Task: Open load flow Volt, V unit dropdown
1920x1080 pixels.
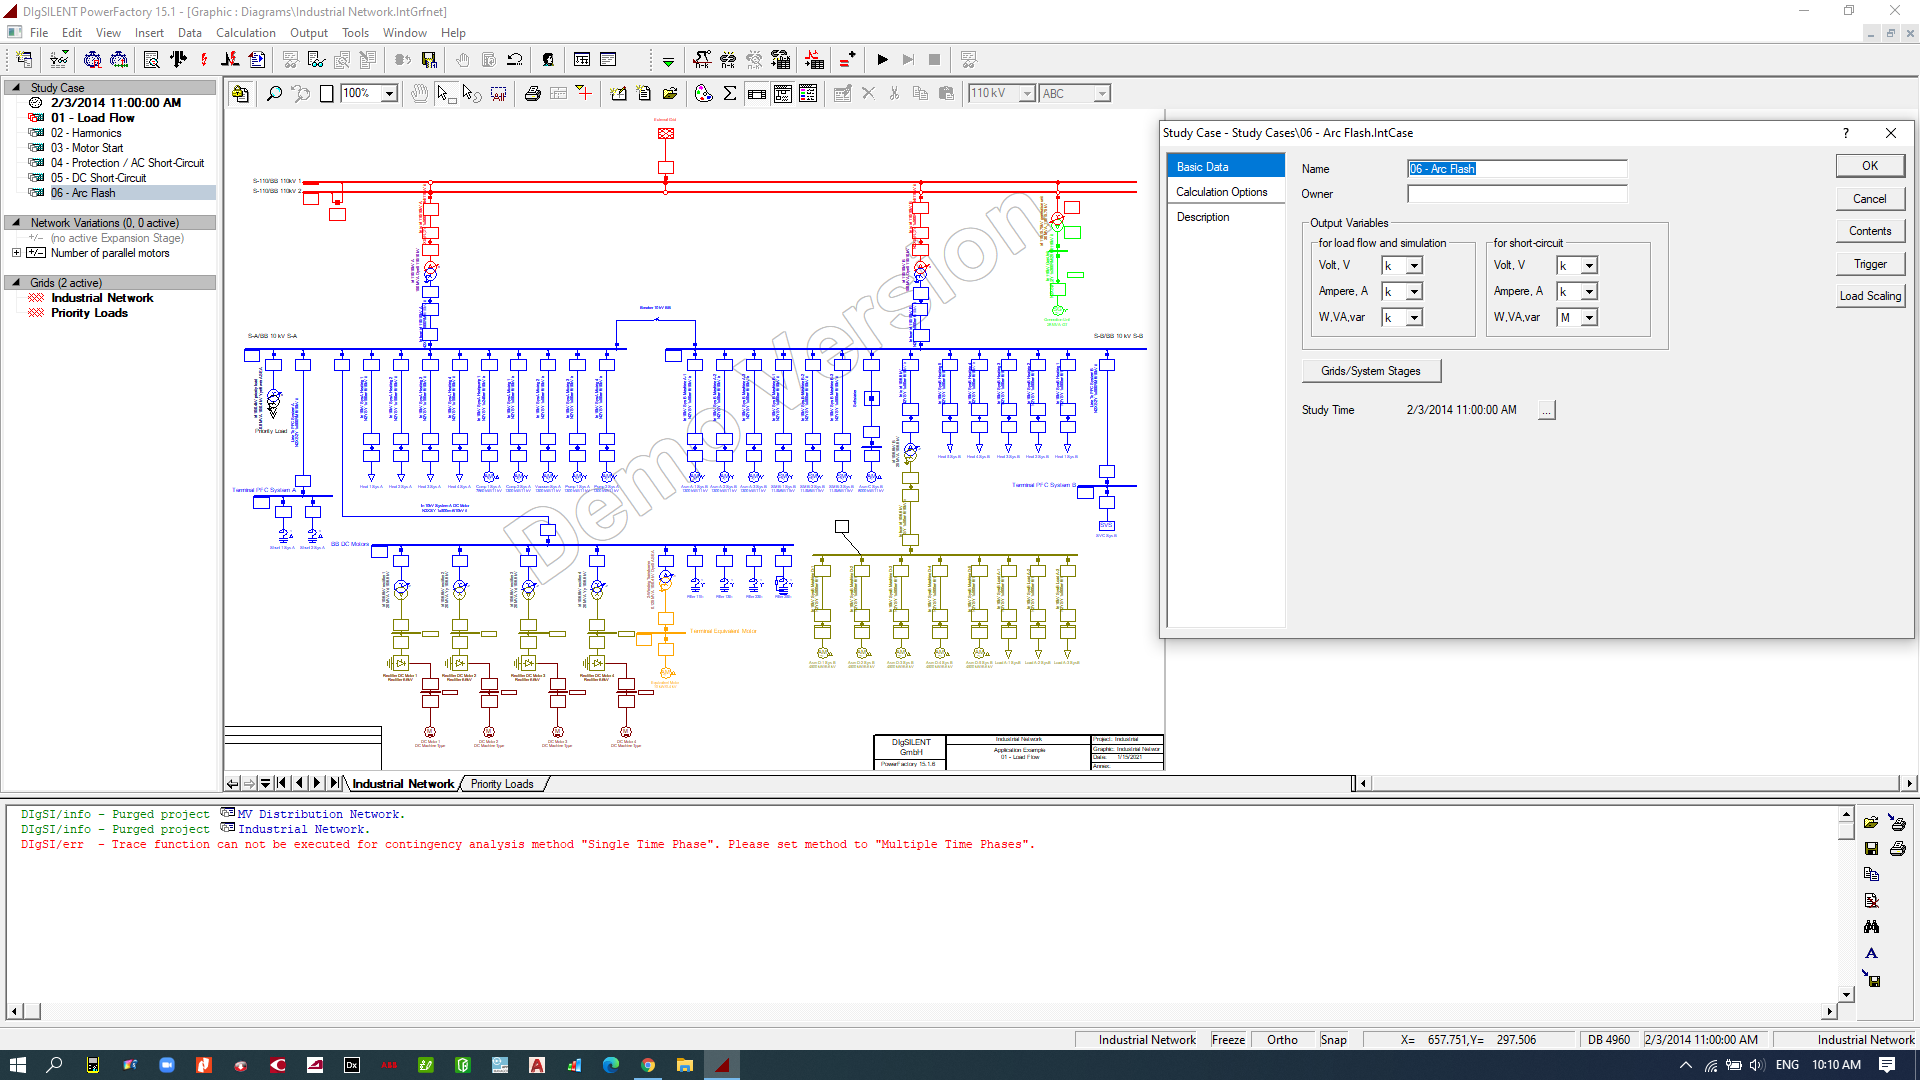Action: (x=1414, y=266)
